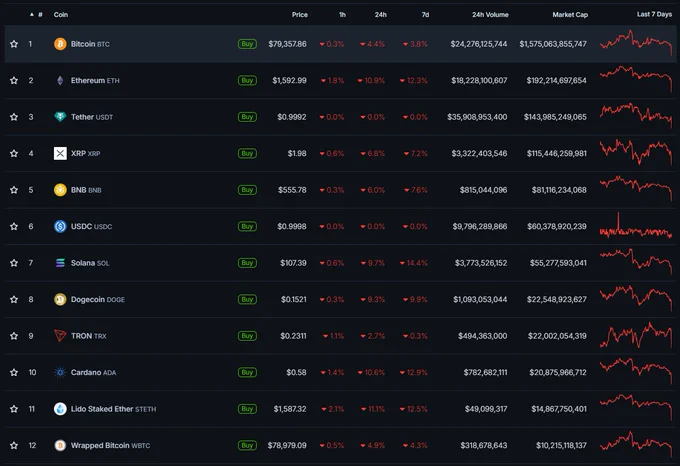Open USDC's 7-day sparkline chart
Viewport: 680px width, 466px height.
[636, 225]
